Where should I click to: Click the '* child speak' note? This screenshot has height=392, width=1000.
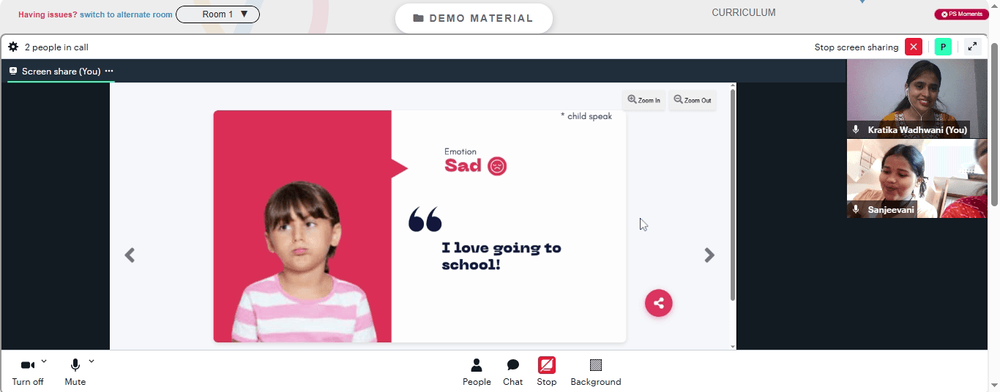click(586, 116)
